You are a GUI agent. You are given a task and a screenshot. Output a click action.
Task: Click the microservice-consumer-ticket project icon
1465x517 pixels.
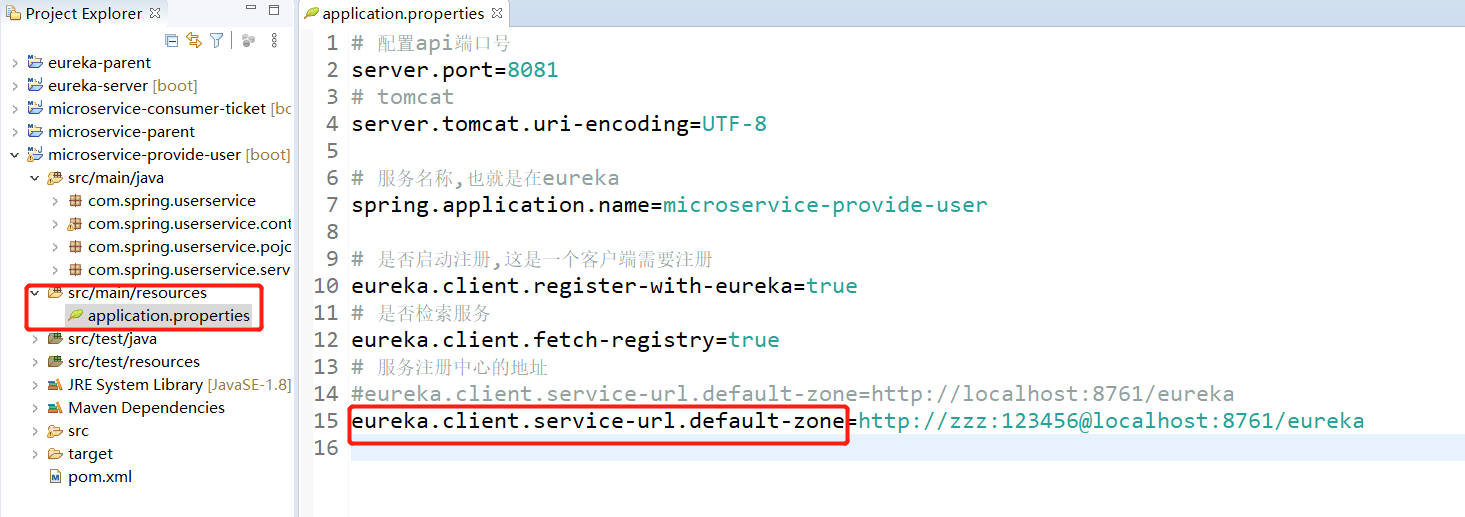point(35,109)
